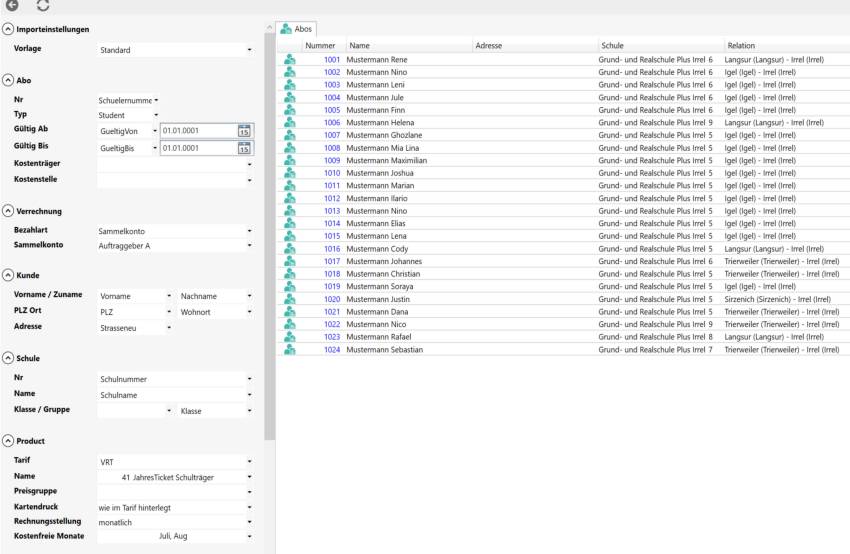This screenshot has width=850, height=554.
Task: Select the Mustermann Helena row name
Action: pos(380,123)
